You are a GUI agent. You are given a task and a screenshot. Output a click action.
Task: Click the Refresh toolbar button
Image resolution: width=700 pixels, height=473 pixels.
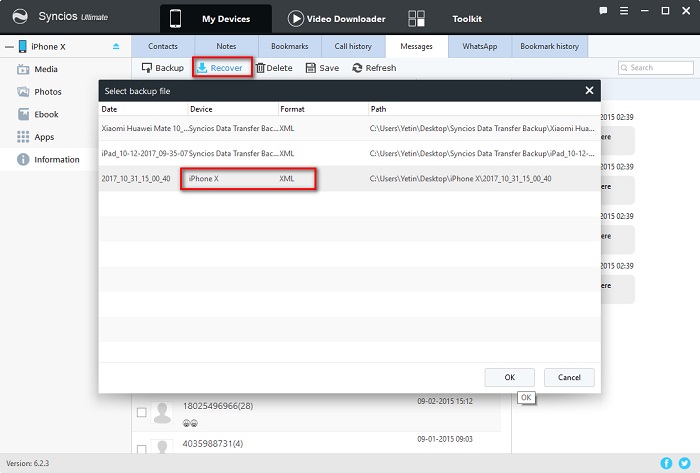pos(374,68)
